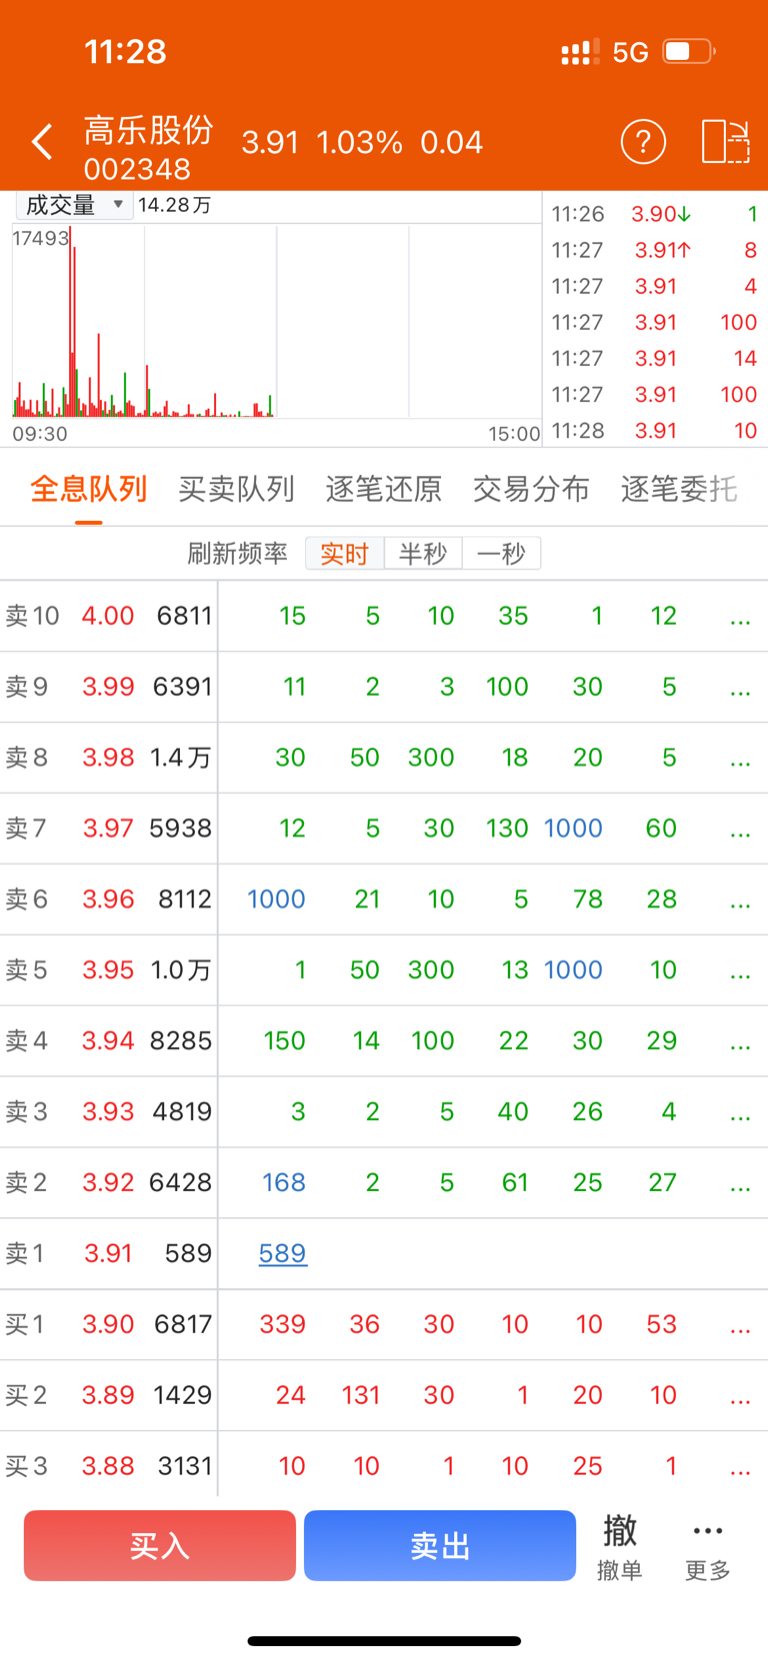The image size is (768, 1663).
Task: Switch to the 全息队列 tab
Action: pos(89,489)
